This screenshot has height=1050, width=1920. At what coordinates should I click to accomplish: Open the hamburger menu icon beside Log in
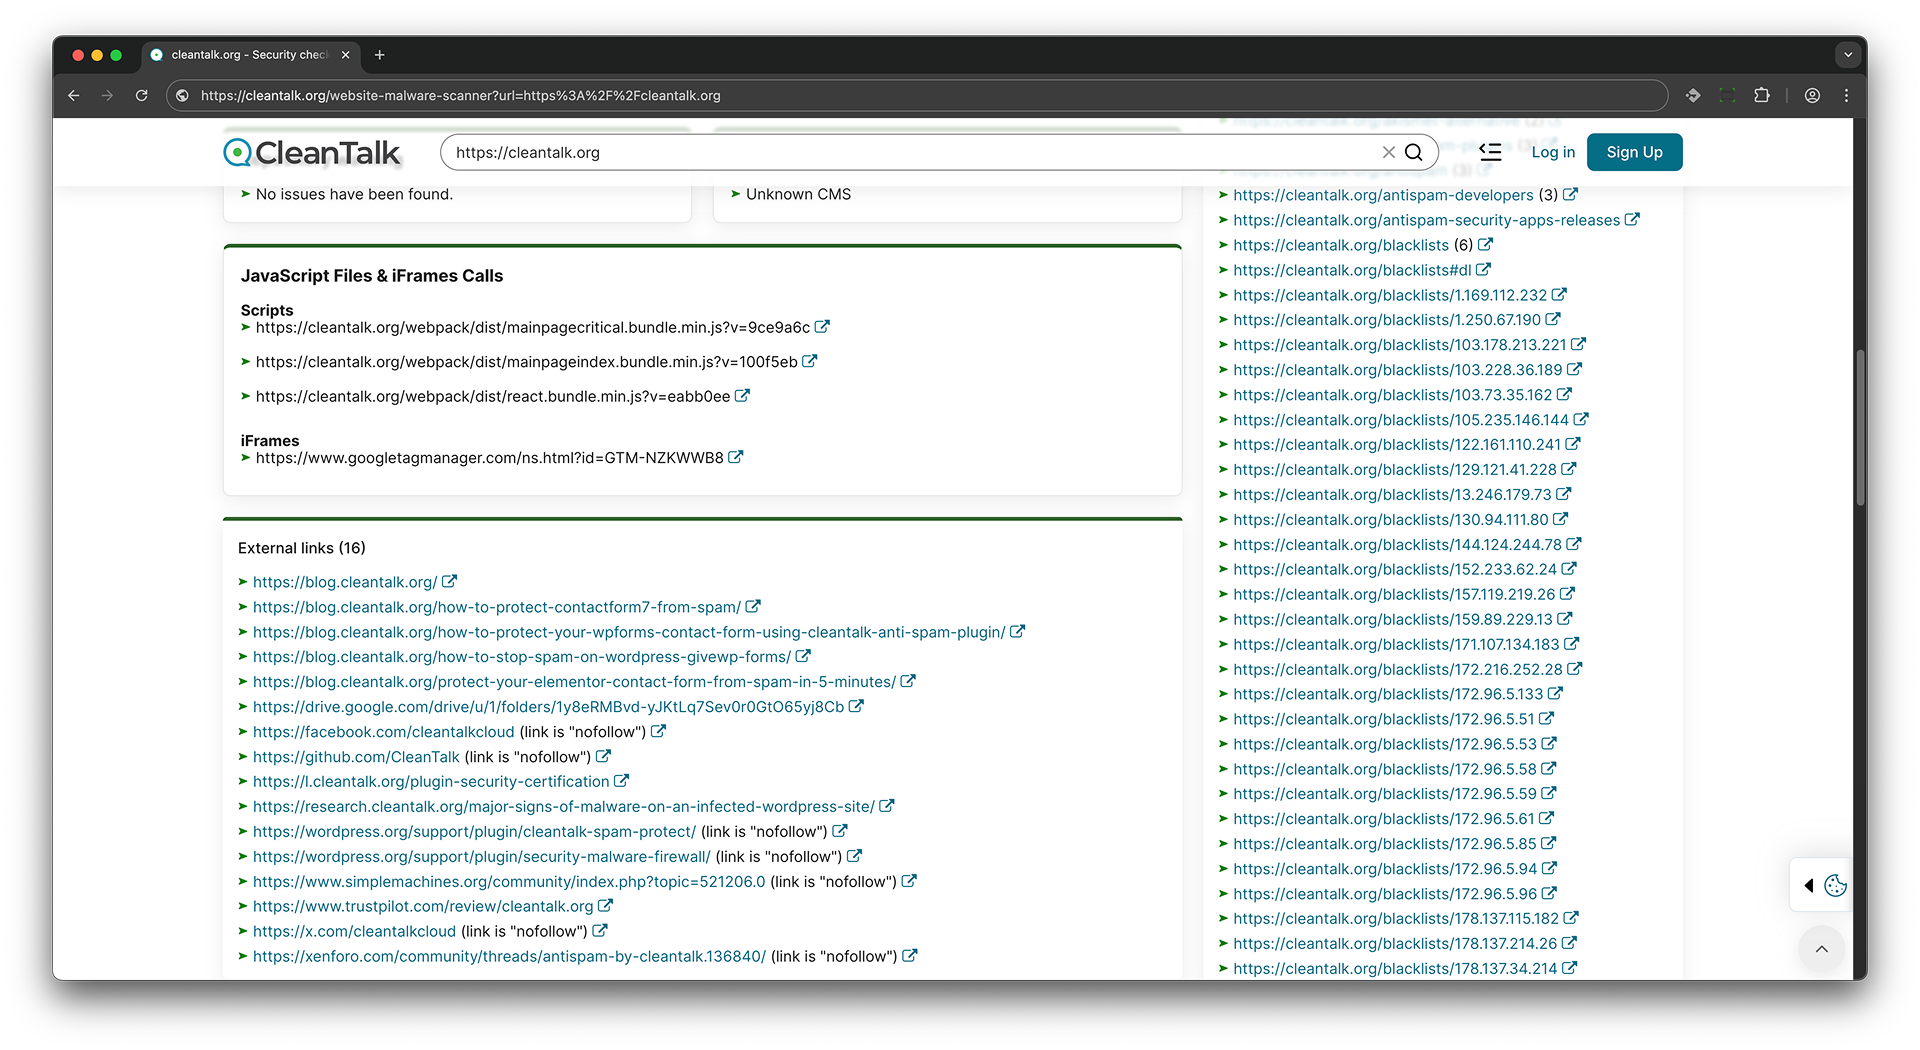pos(1490,152)
